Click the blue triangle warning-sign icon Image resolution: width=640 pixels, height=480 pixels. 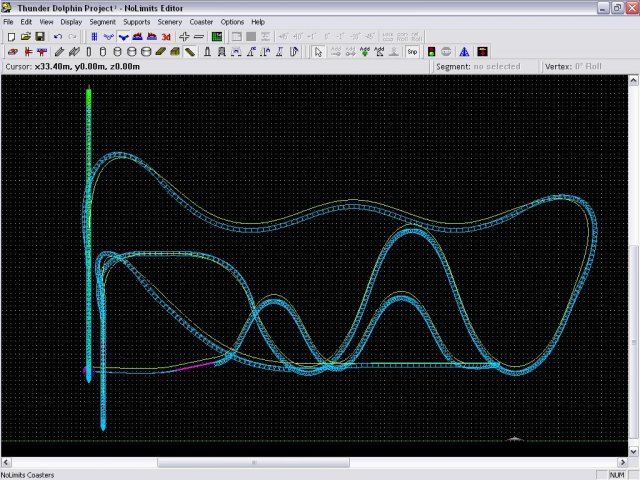tap(464, 52)
